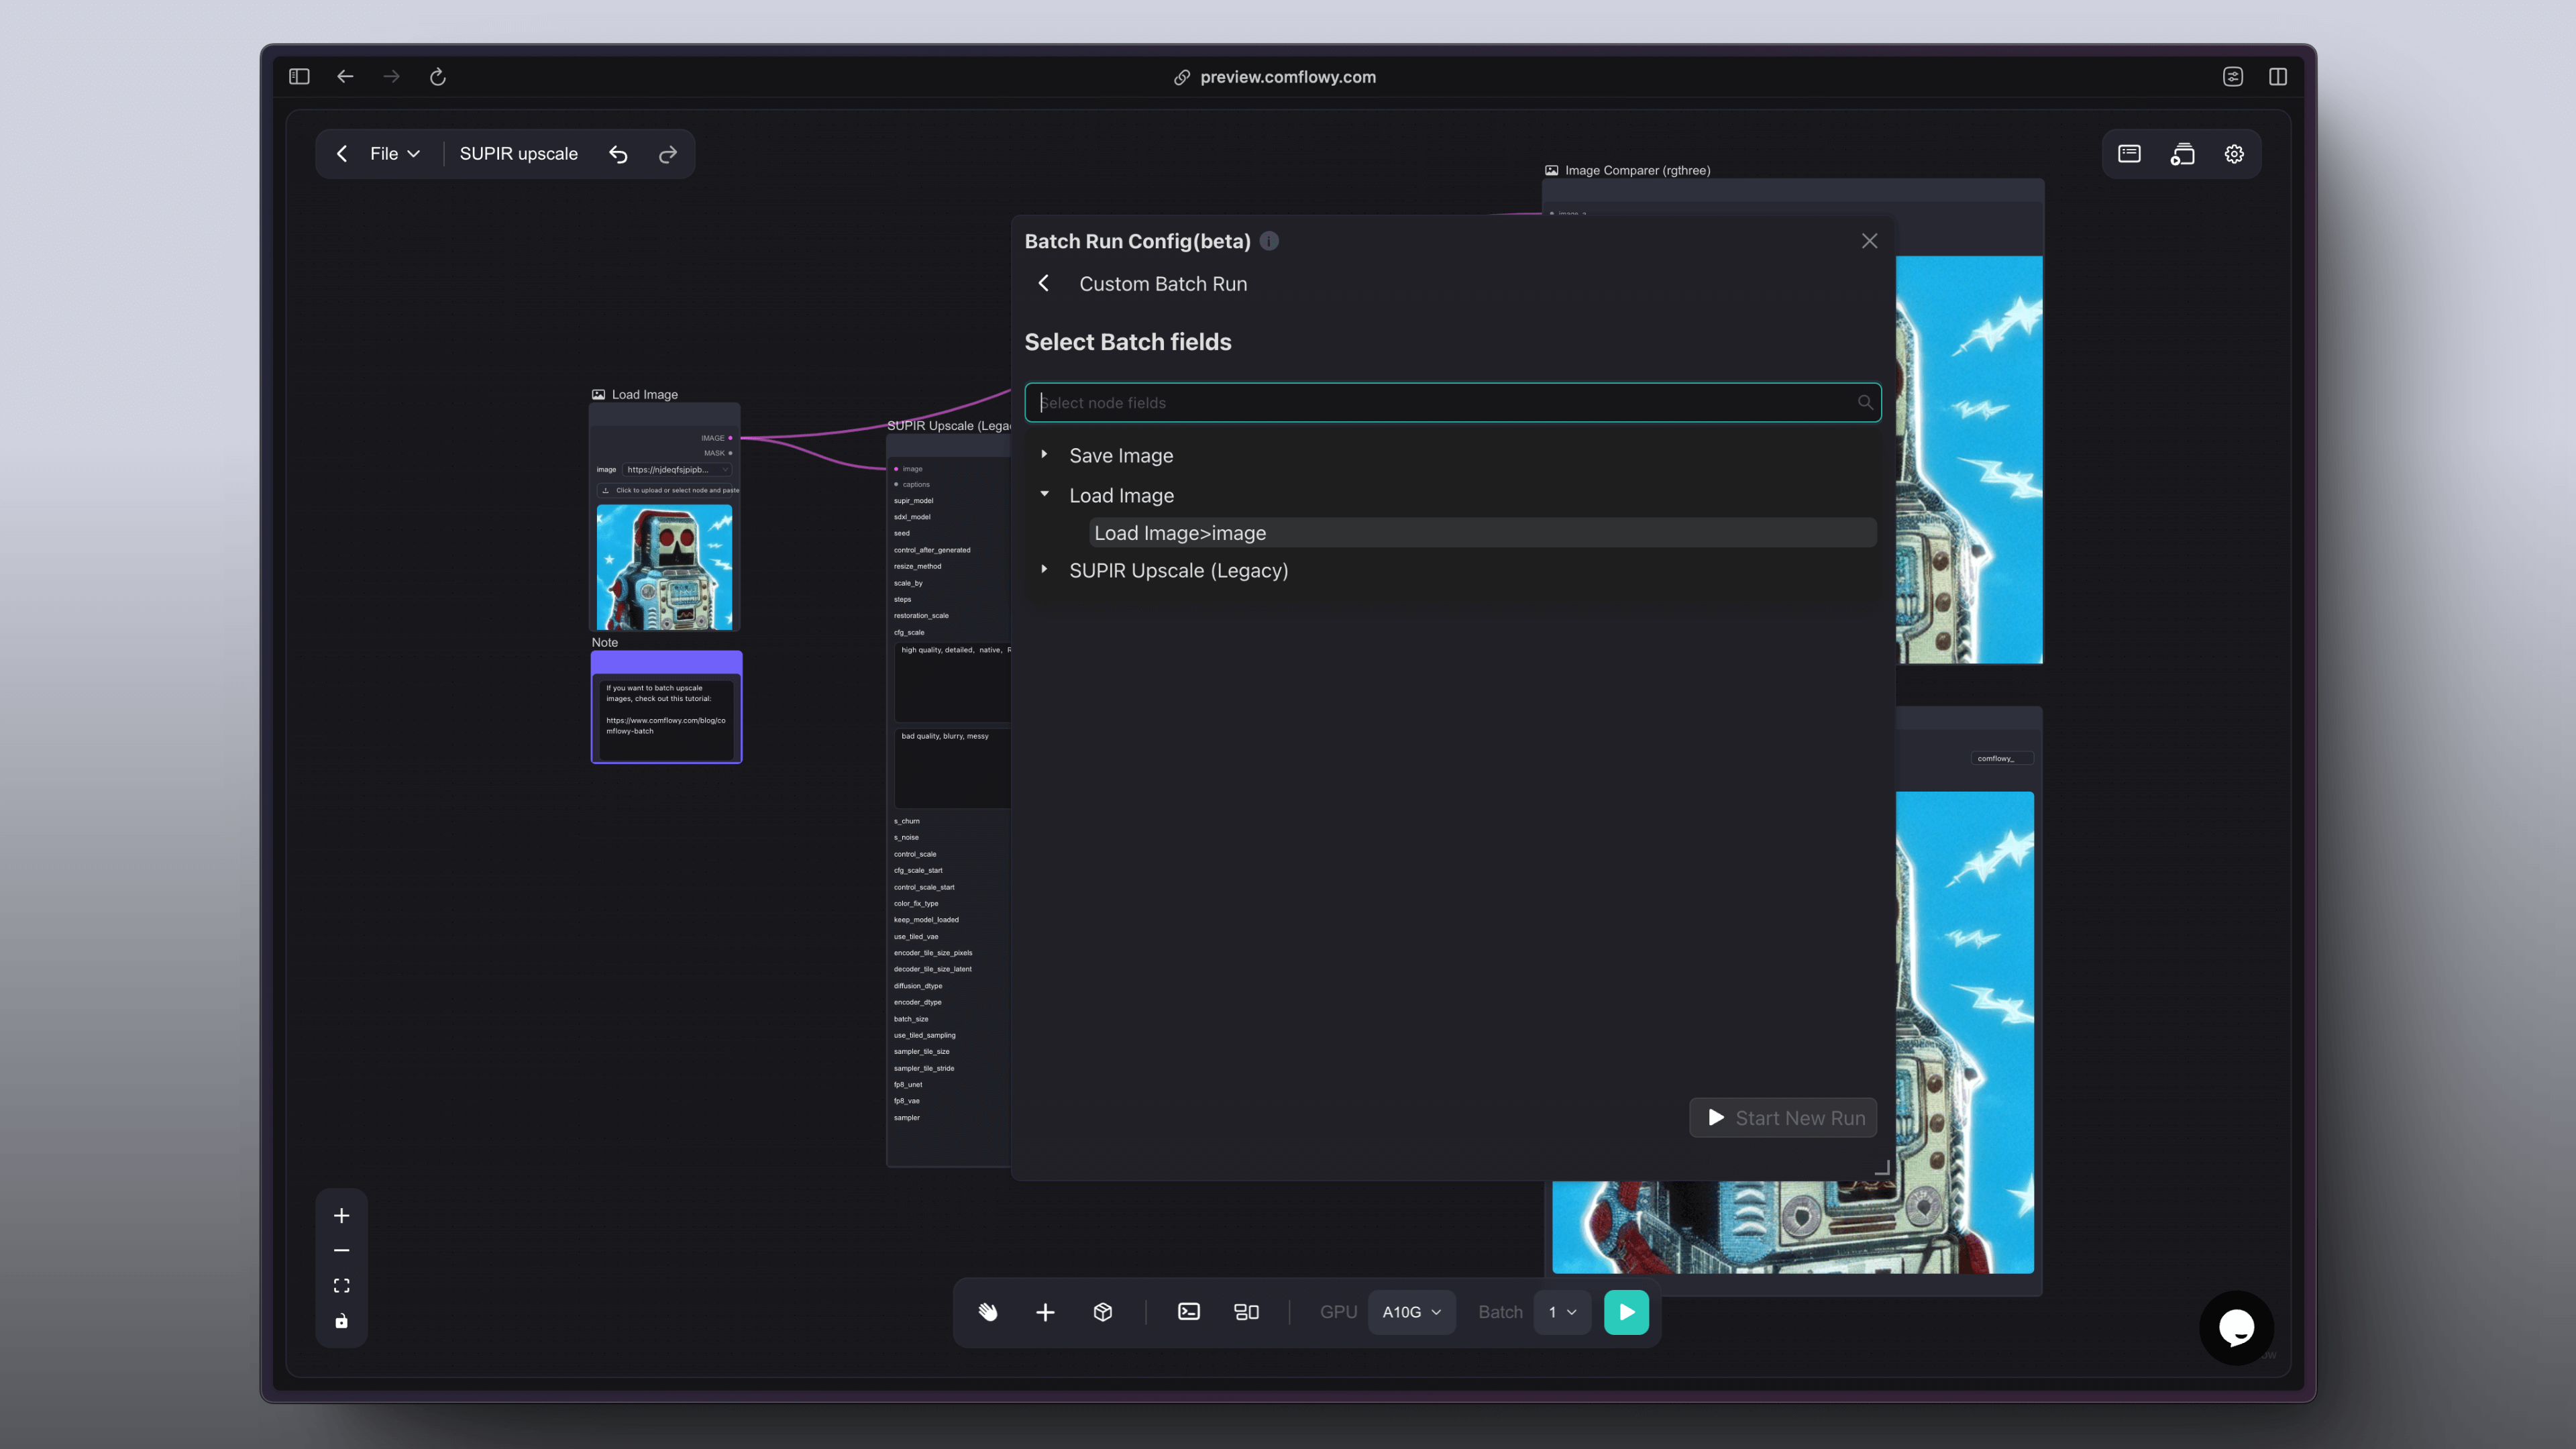2576x1449 pixels.
Task: Click the SUPIR upscale workflow title
Action: (x=518, y=154)
